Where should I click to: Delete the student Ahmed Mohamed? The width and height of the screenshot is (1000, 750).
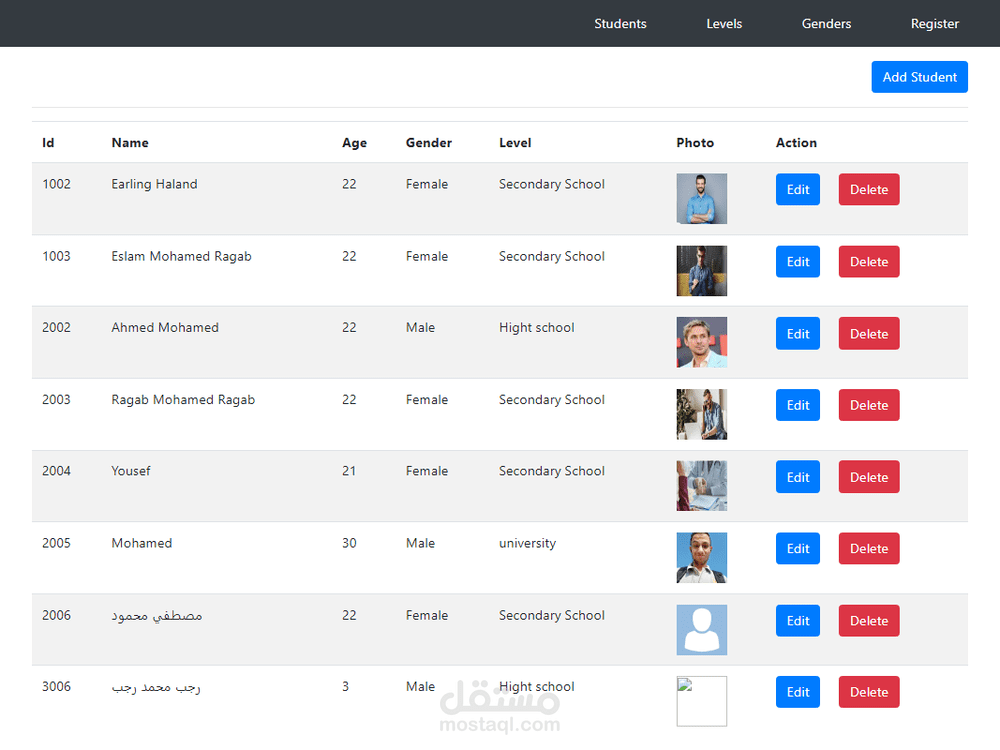coord(868,333)
